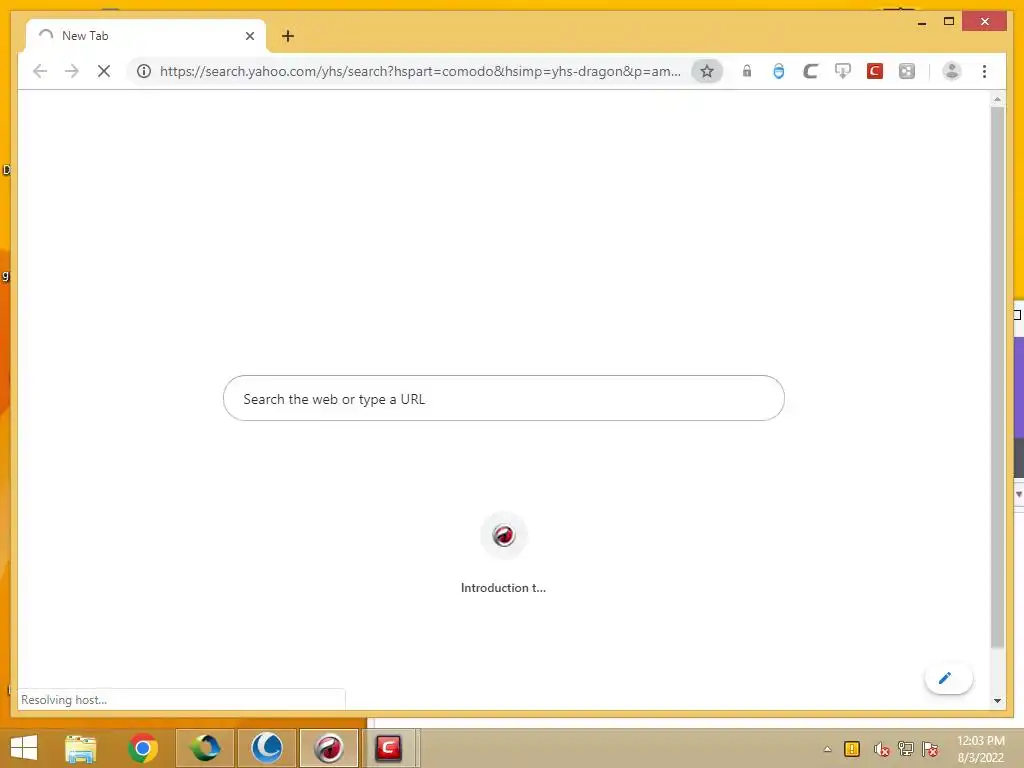Click the muted volume tray icon
Screen dimensions: 1024x768
pos(881,749)
